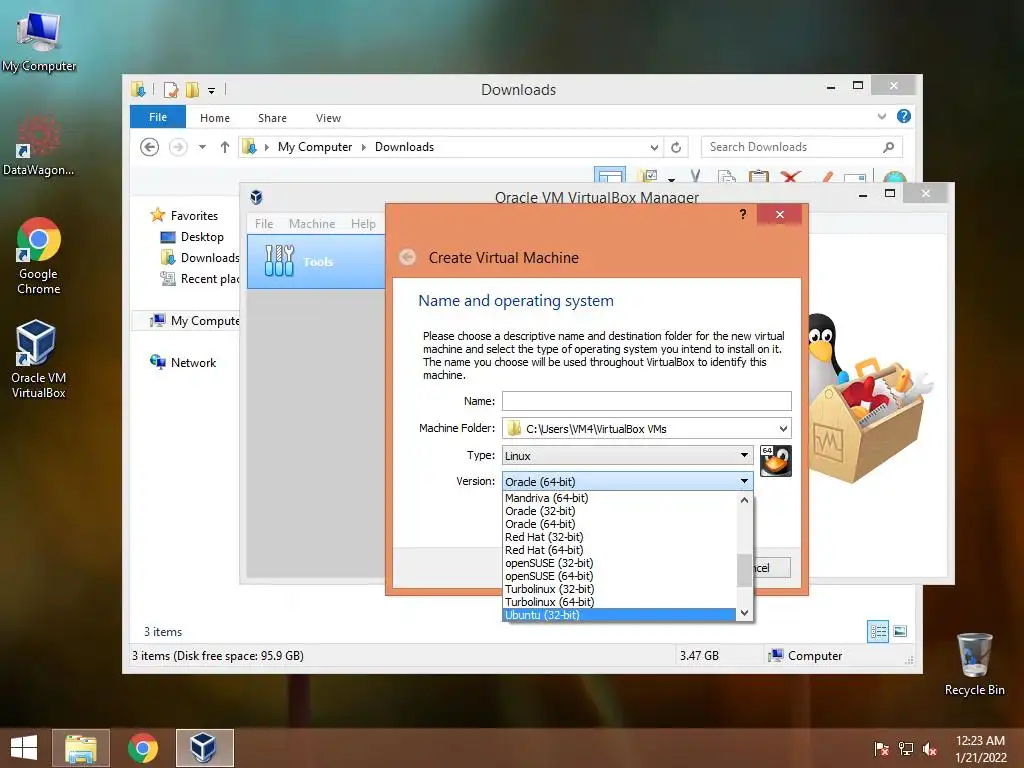Click the dialog's back arrow icon

(408, 257)
